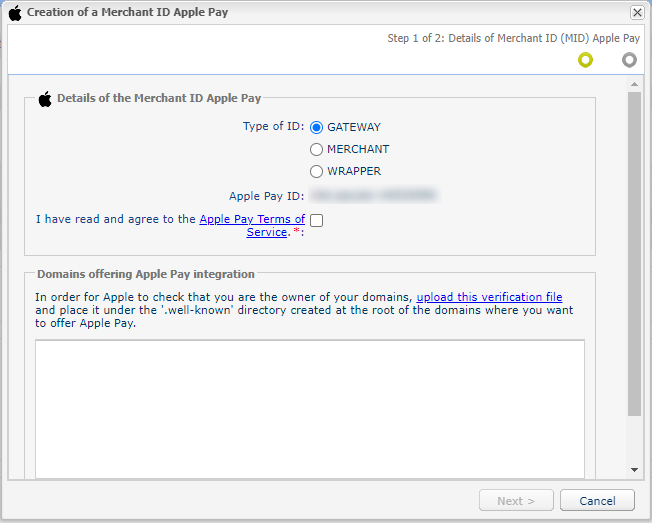Click the scrollbar up arrow
This screenshot has width=652, height=523.
(x=634, y=84)
